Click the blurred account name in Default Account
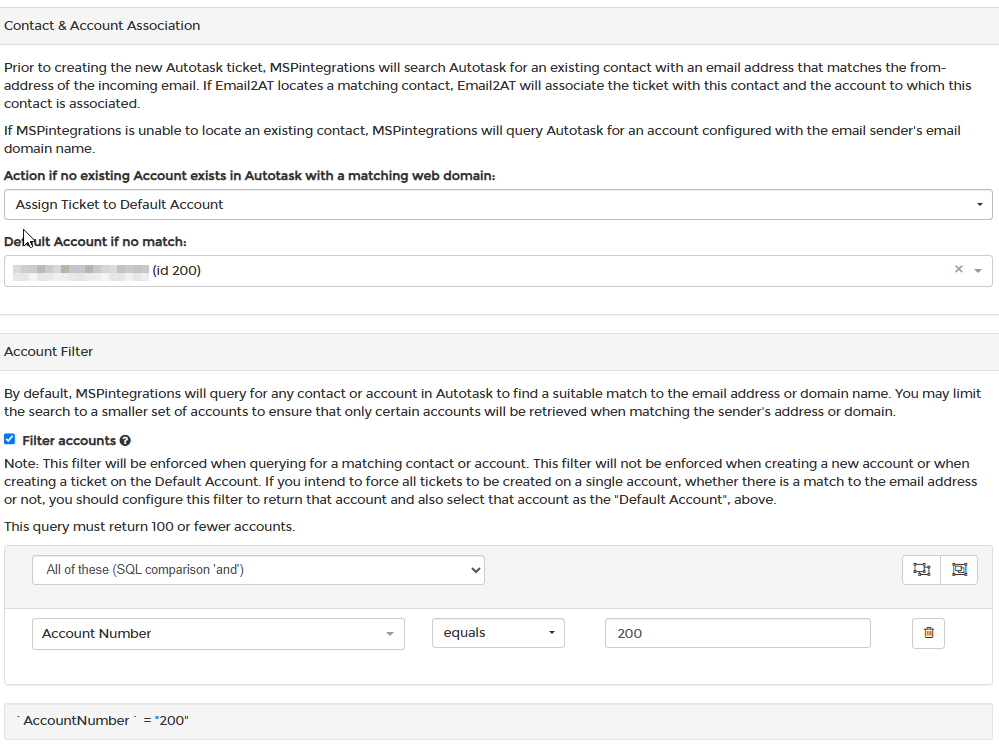Screen dimensions: 999x752 coord(81,271)
